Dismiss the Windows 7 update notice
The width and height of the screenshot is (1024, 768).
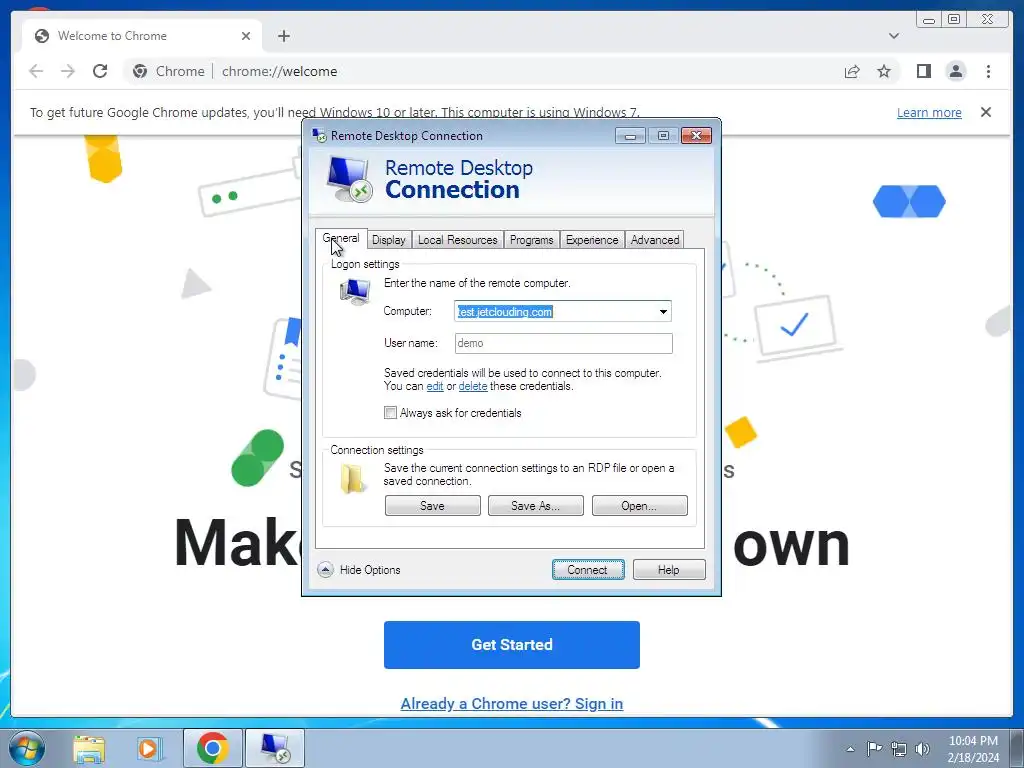coord(985,112)
